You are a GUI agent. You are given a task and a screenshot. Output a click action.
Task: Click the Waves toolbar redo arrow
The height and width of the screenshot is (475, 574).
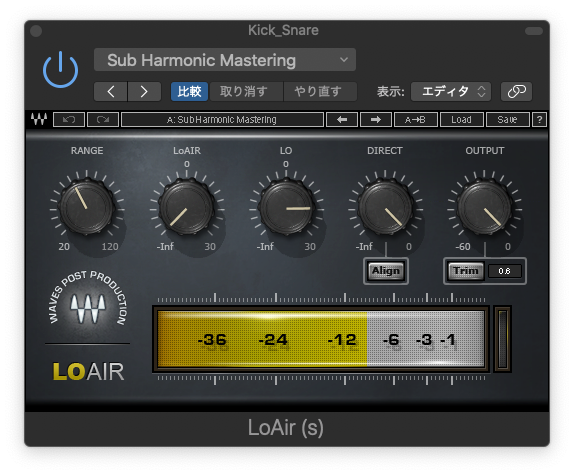(103, 120)
